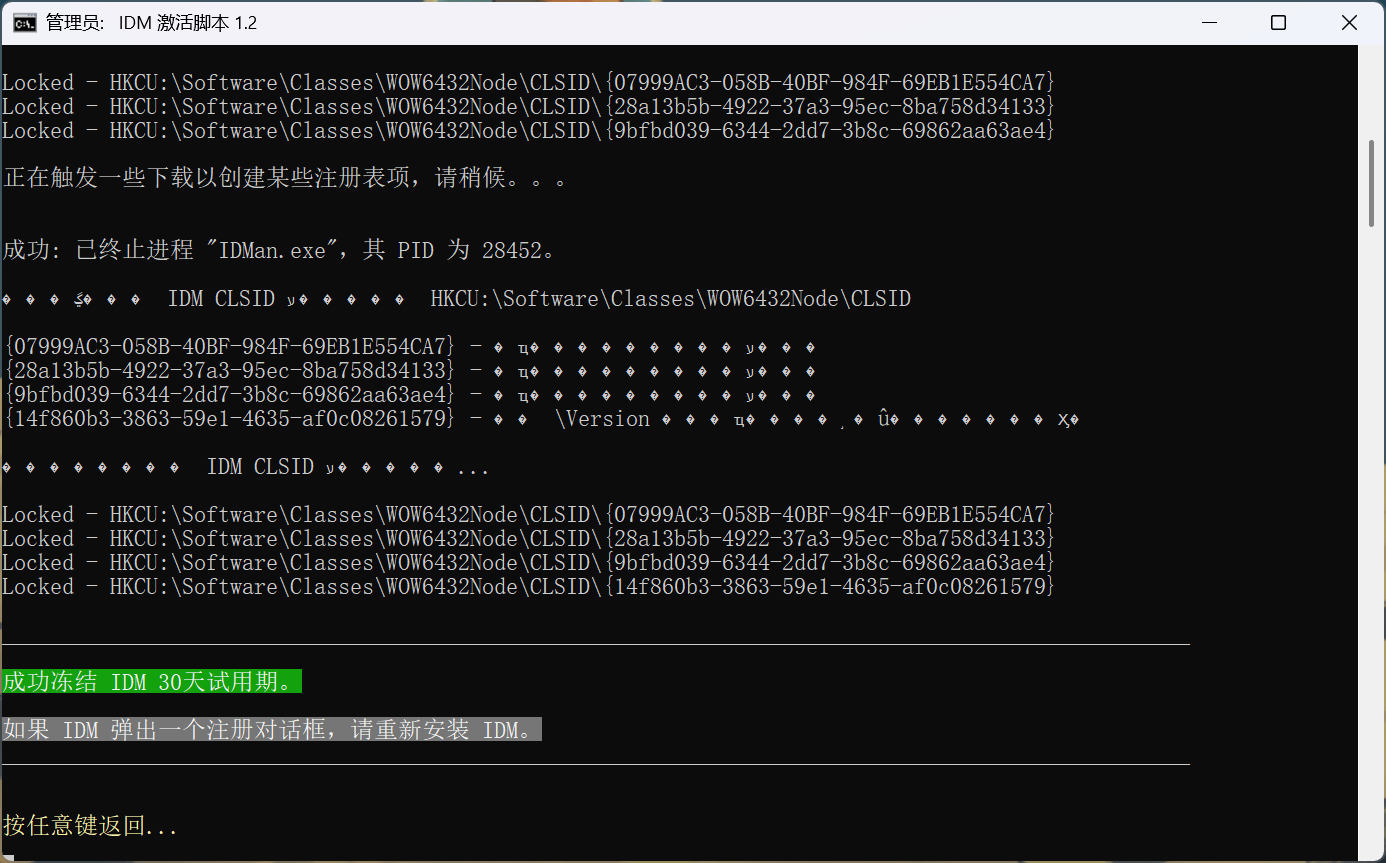Click the IDM CLSID line ending with dots
The image size is (1386, 863).
pyautogui.click(x=246, y=468)
